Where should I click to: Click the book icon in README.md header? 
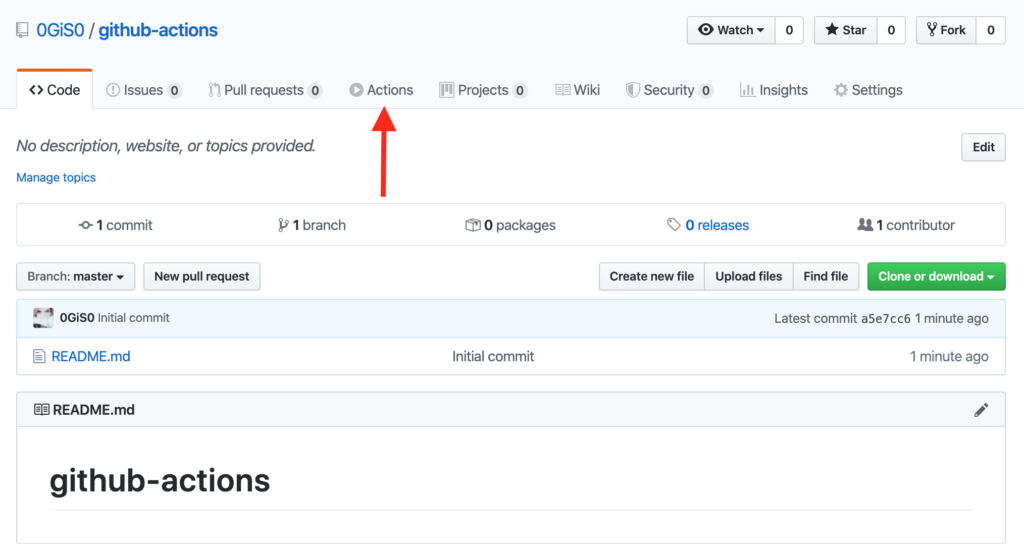tap(41, 409)
